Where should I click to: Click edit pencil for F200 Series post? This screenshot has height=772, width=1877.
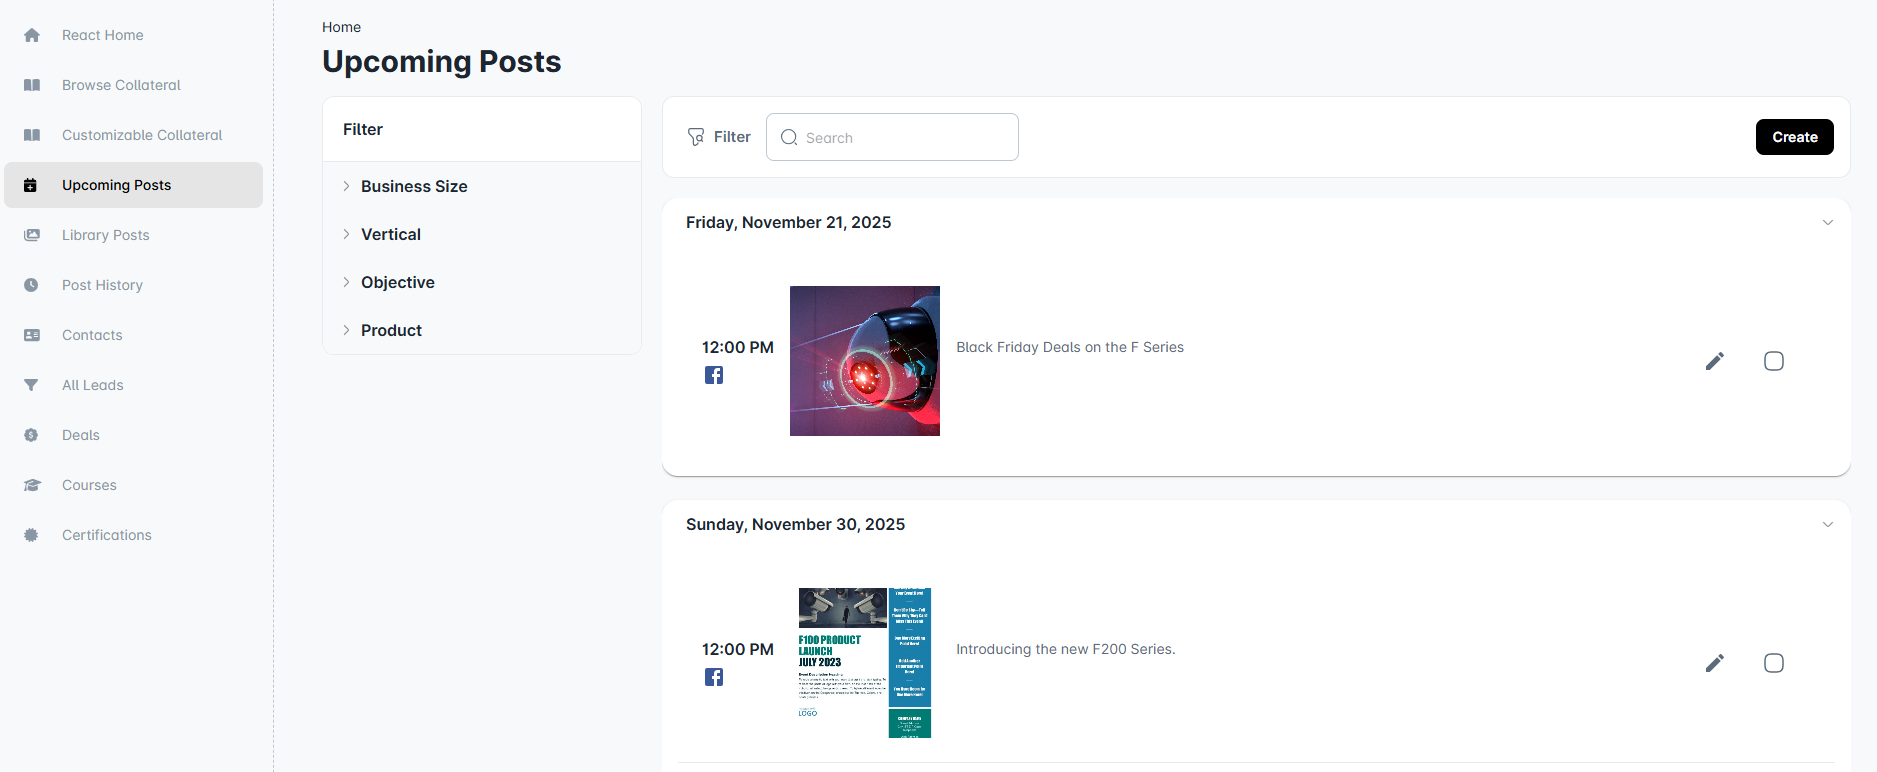tap(1714, 663)
